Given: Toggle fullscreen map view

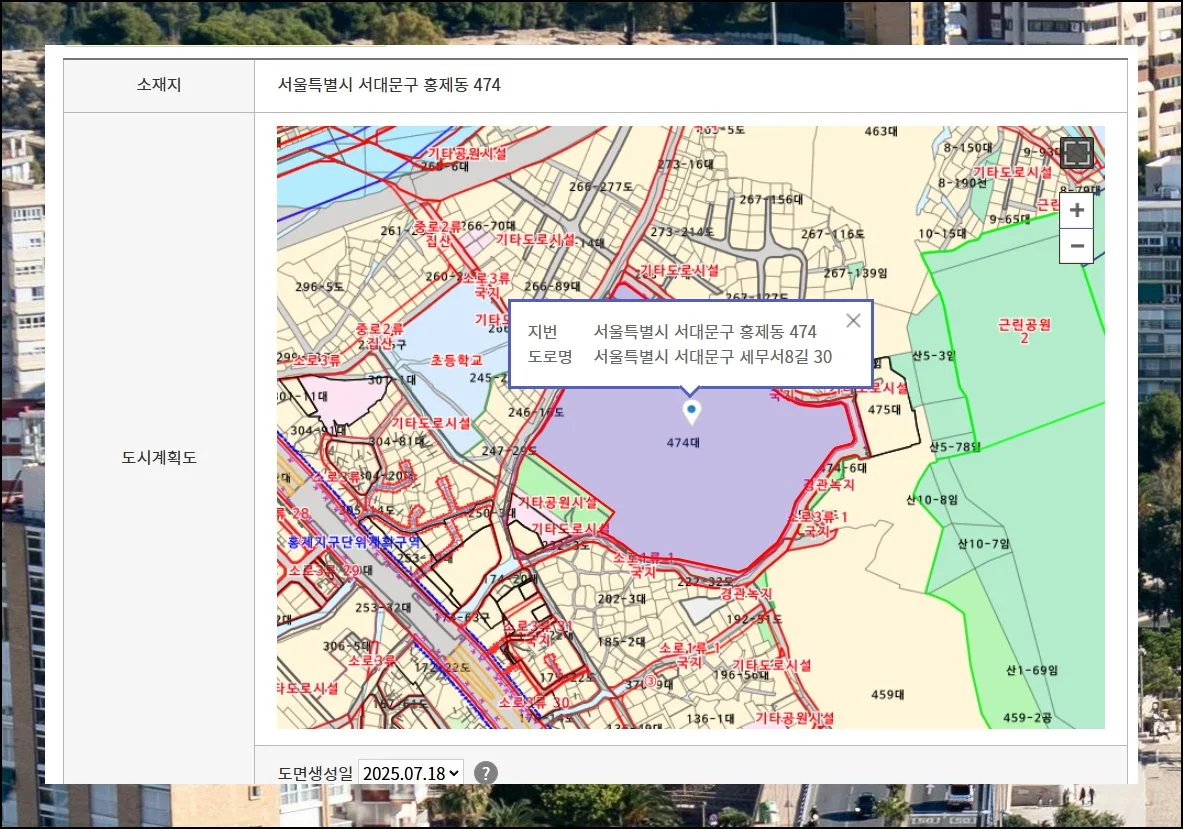Looking at the screenshot, I should (1076, 154).
